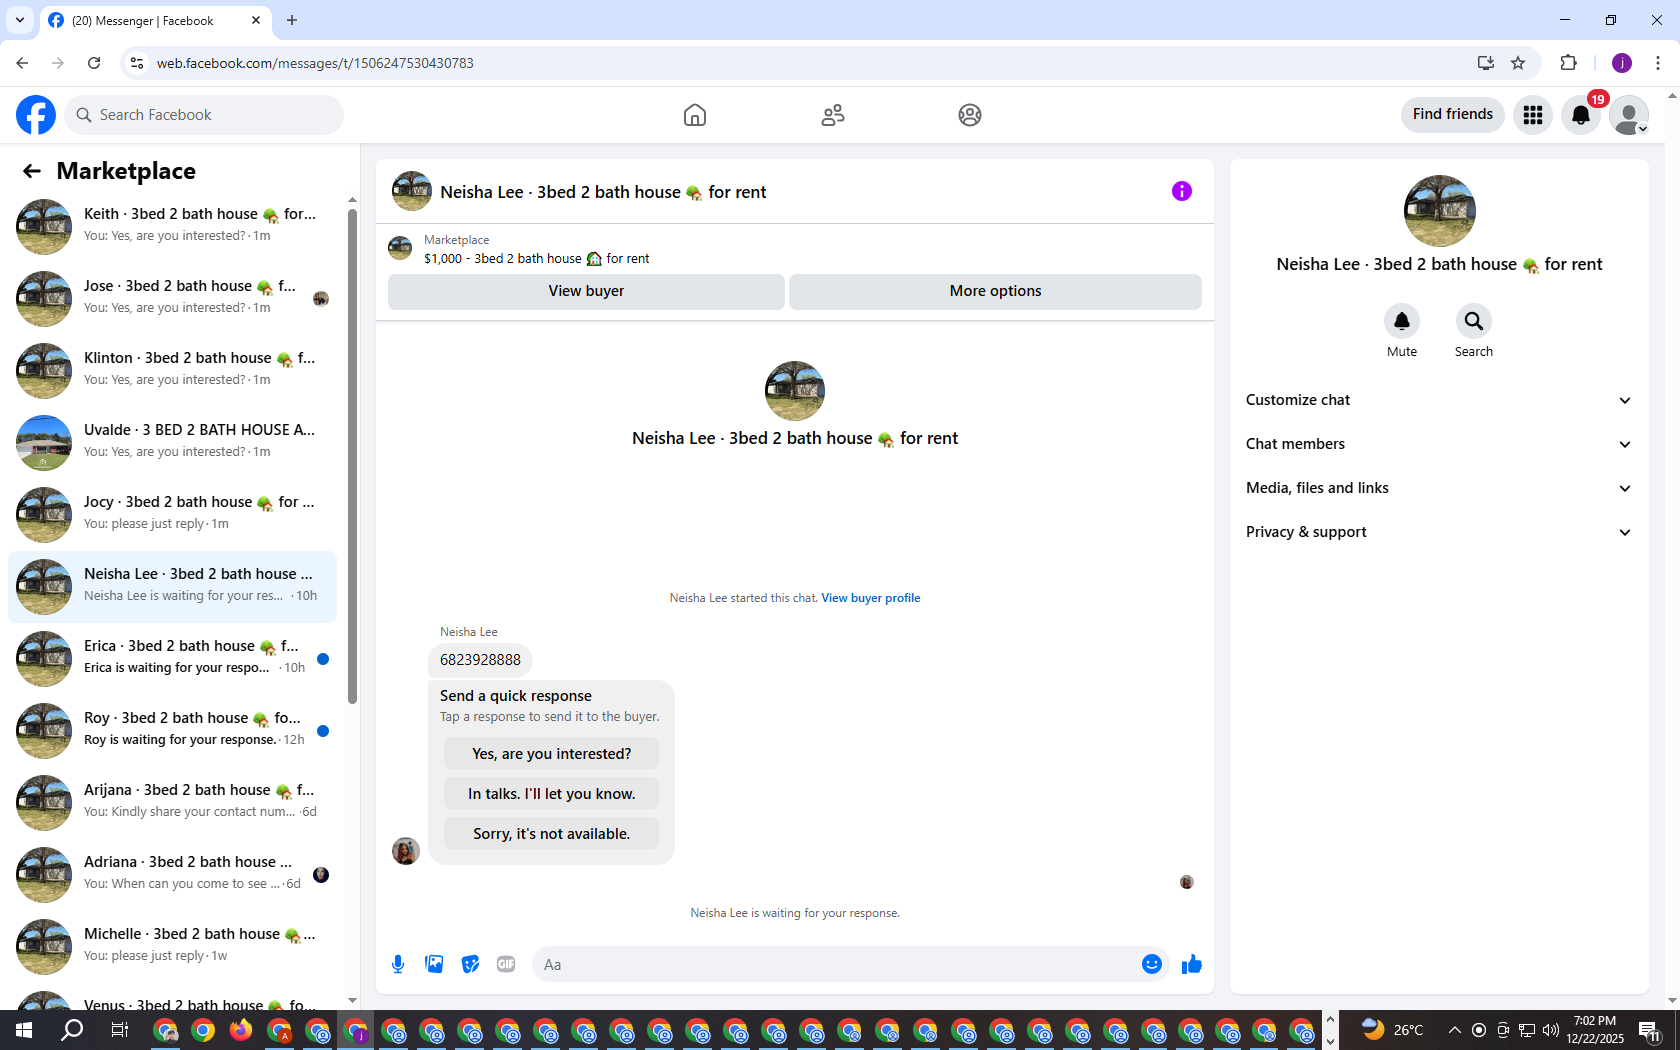Screen dimensions: 1680x1050
Task: Open Roy's unread conversation
Action: [x=172, y=730]
